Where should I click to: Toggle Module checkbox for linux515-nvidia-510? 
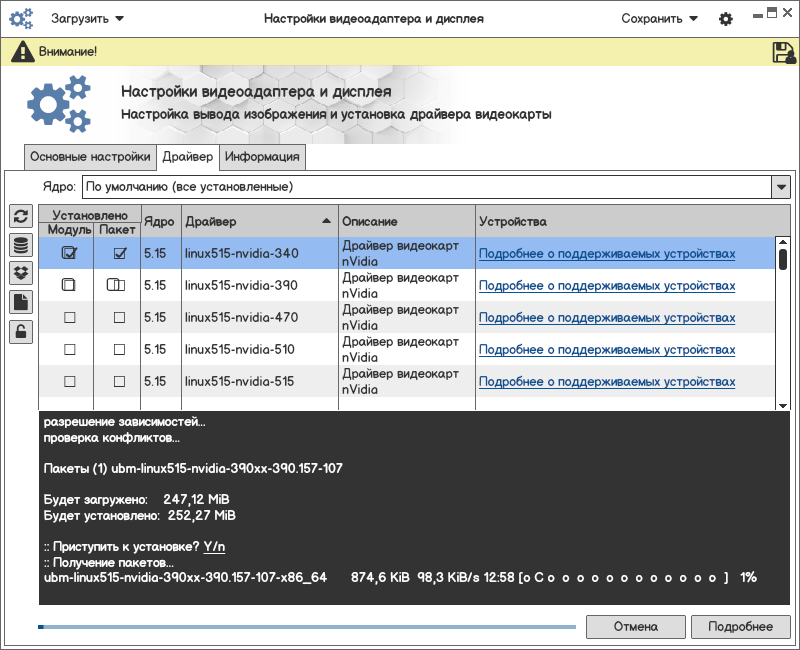click(70, 350)
